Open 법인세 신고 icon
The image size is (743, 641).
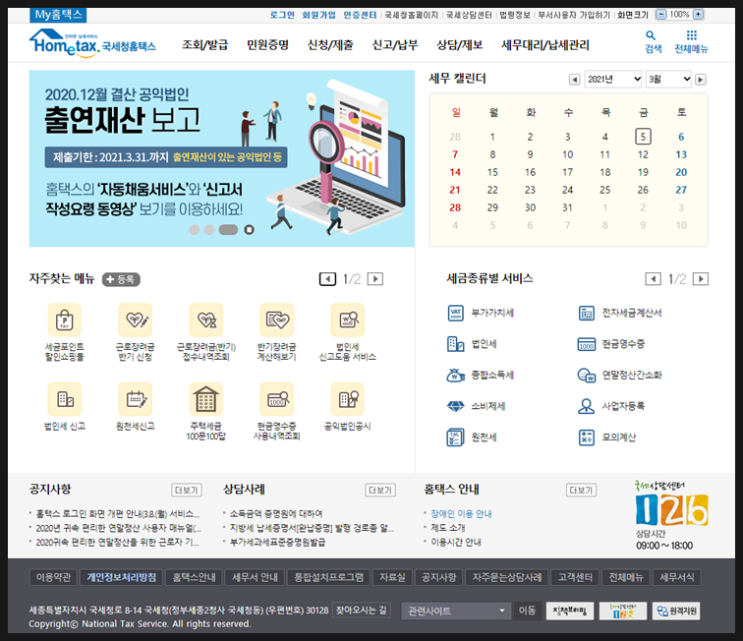tap(64, 399)
